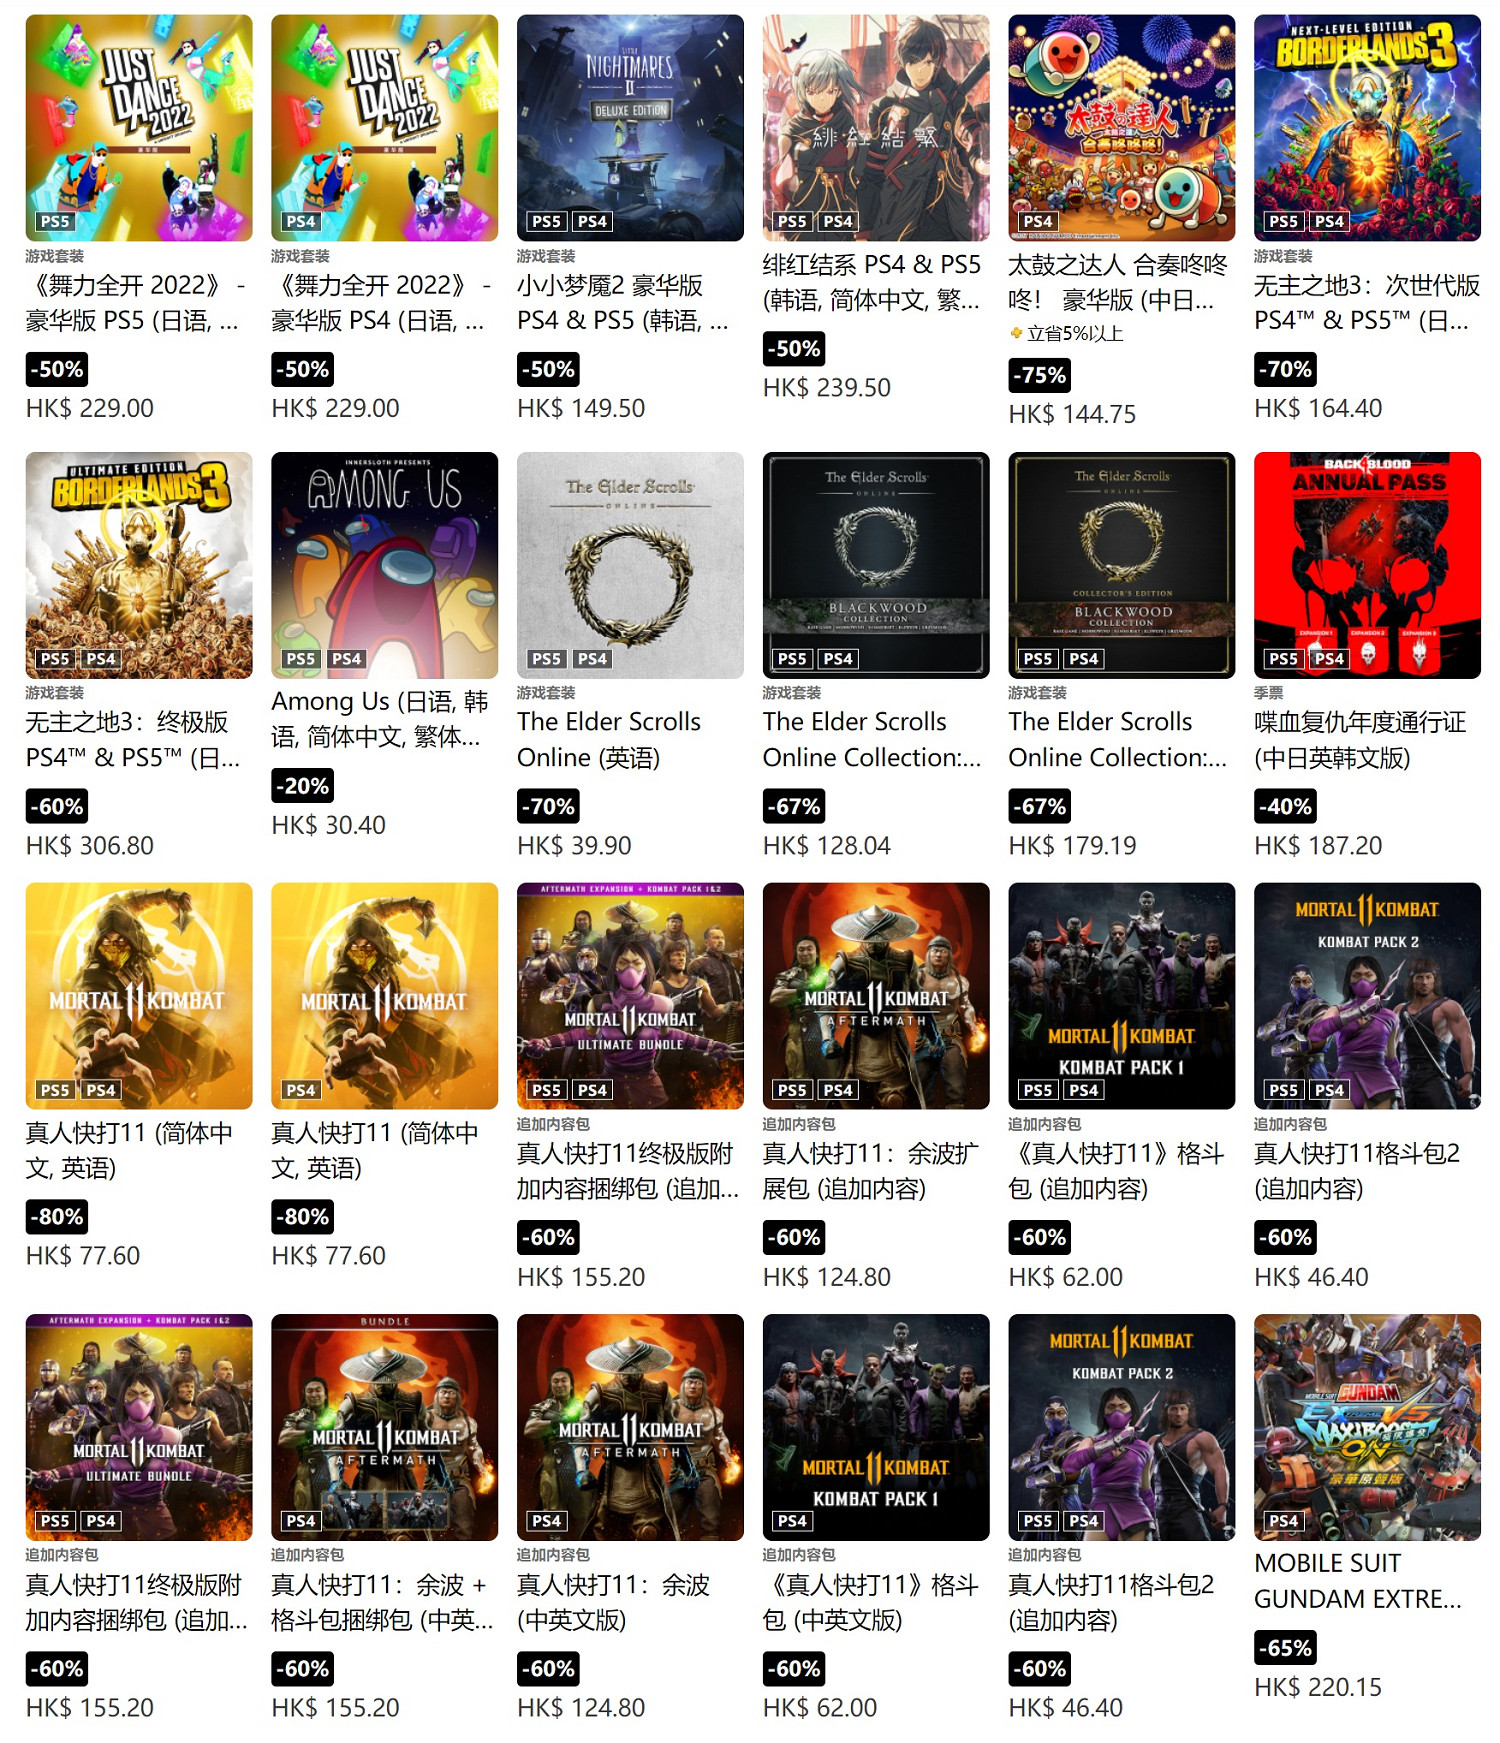The width and height of the screenshot is (1500, 1743).
Task: Click the HK$ 30.40 Among Us price
Action: 328,825
